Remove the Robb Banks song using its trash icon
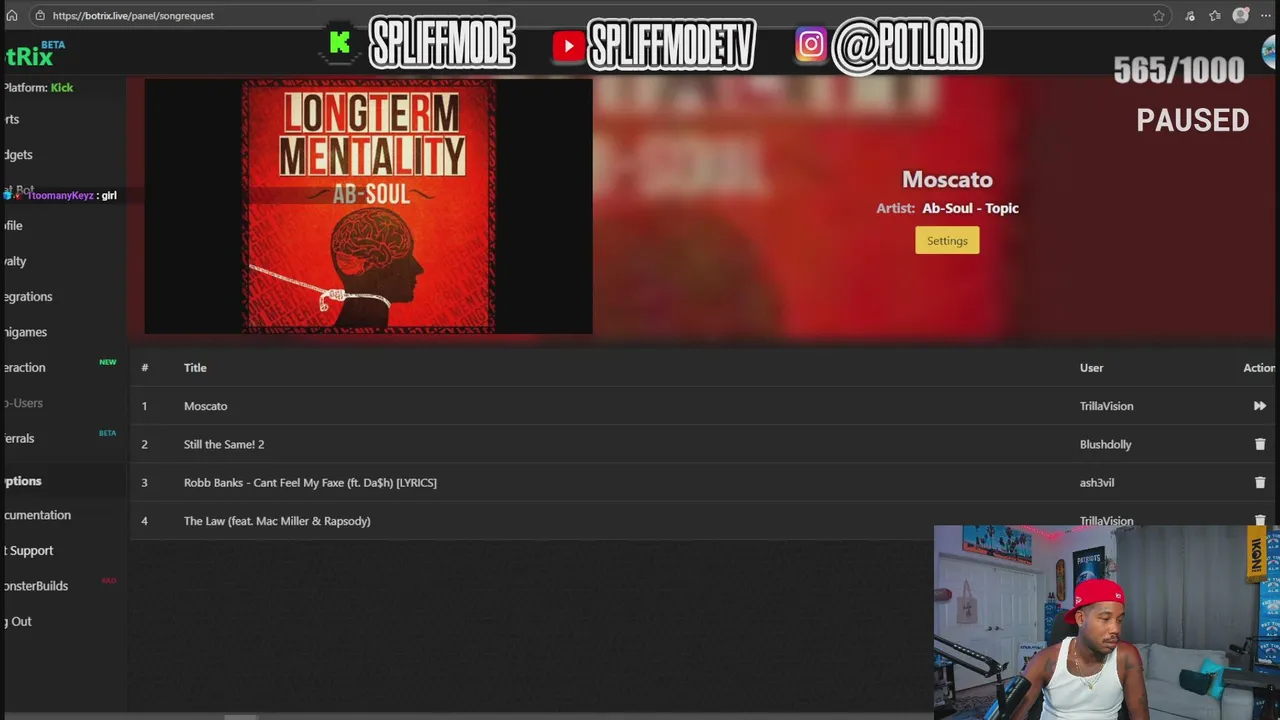Image resolution: width=1280 pixels, height=720 pixels. tap(1259, 482)
